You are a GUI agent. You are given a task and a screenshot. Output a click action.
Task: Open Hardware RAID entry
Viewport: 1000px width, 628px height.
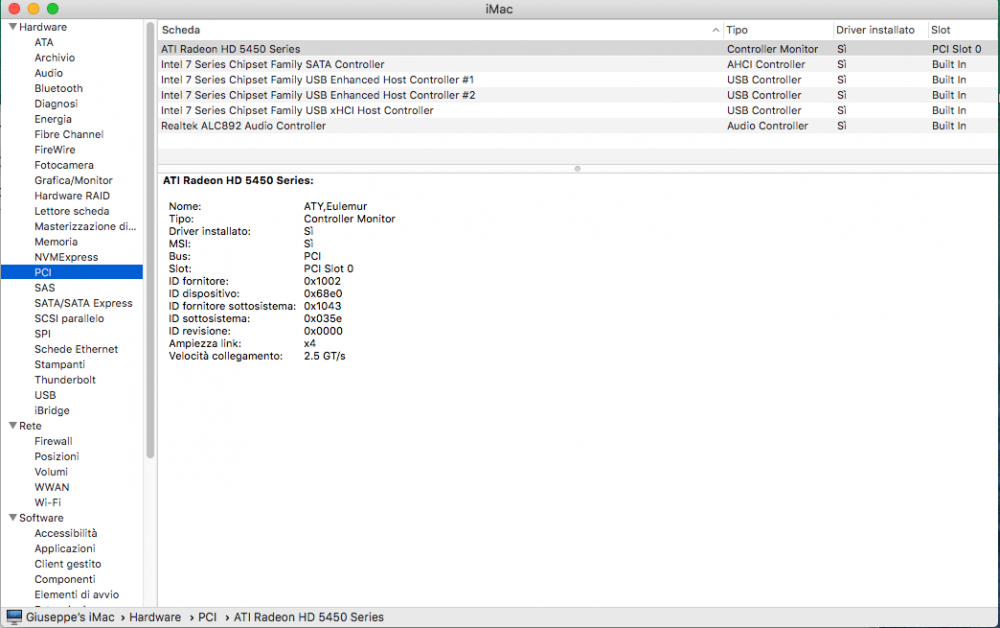[72, 195]
